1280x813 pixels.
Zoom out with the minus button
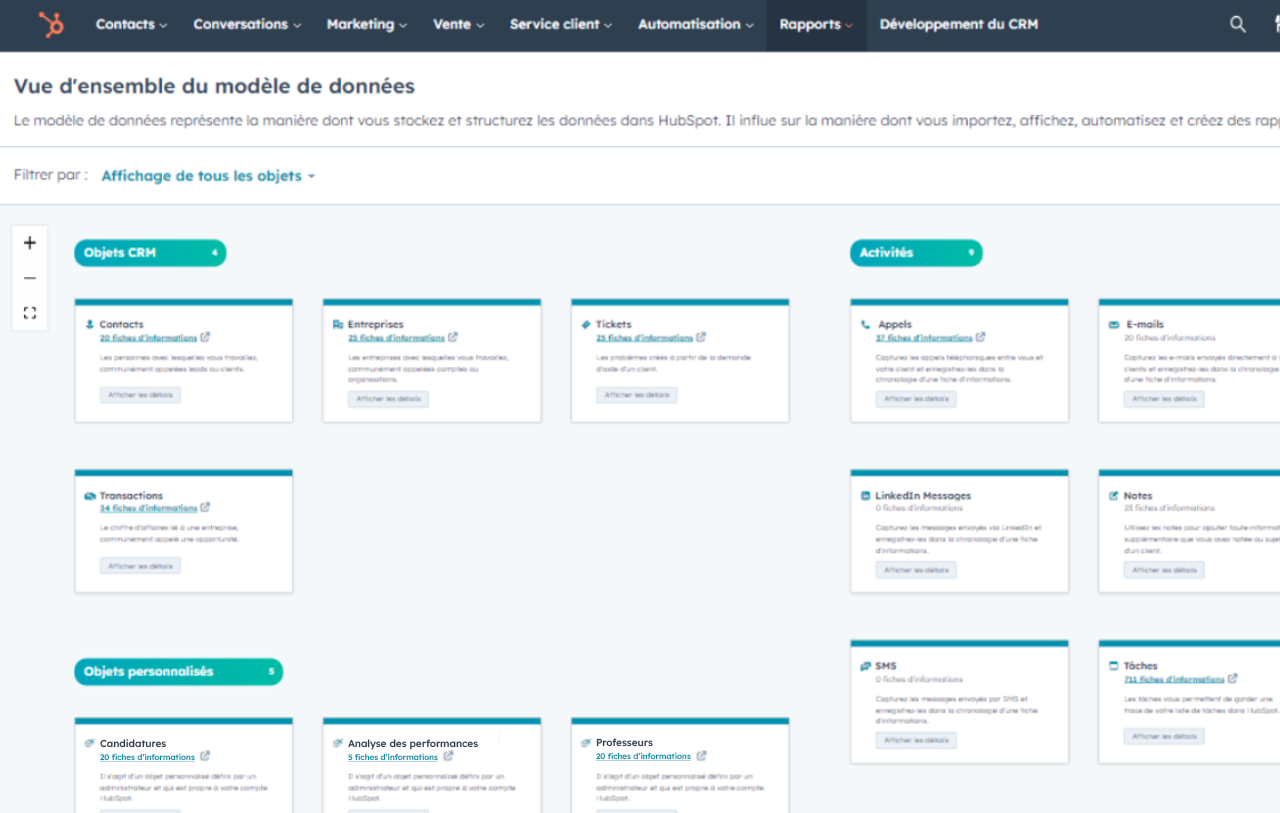30,278
